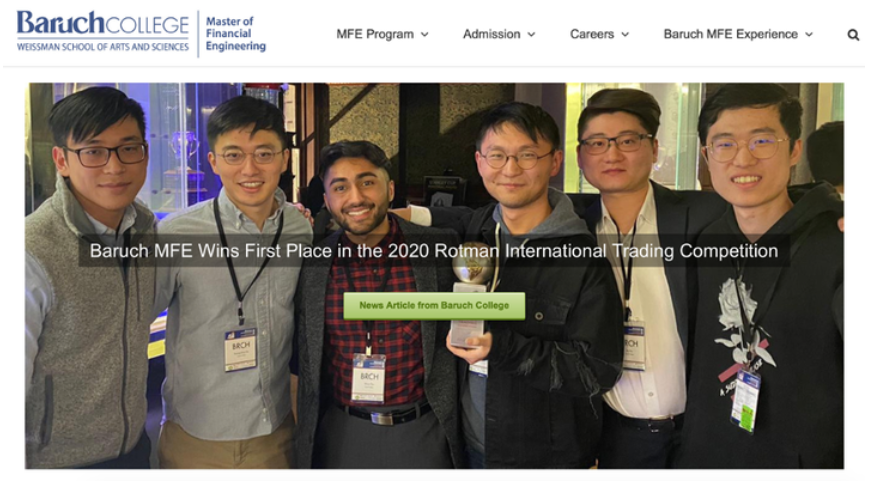The height and width of the screenshot is (484, 869).
Task: Expand the chevron beside Baruch MFE Experience
Action: [x=809, y=34]
